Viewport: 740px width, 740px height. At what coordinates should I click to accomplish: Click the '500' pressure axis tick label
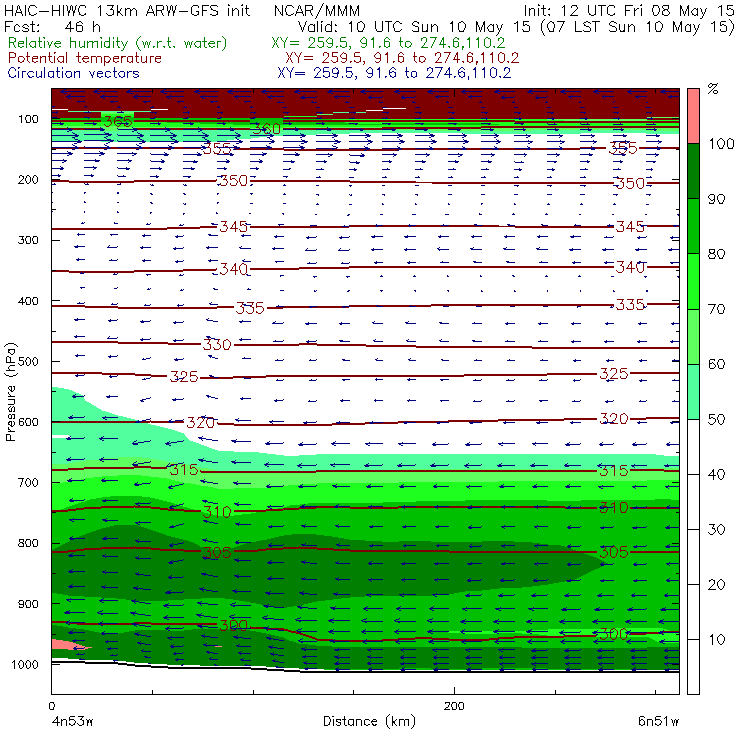point(28,362)
